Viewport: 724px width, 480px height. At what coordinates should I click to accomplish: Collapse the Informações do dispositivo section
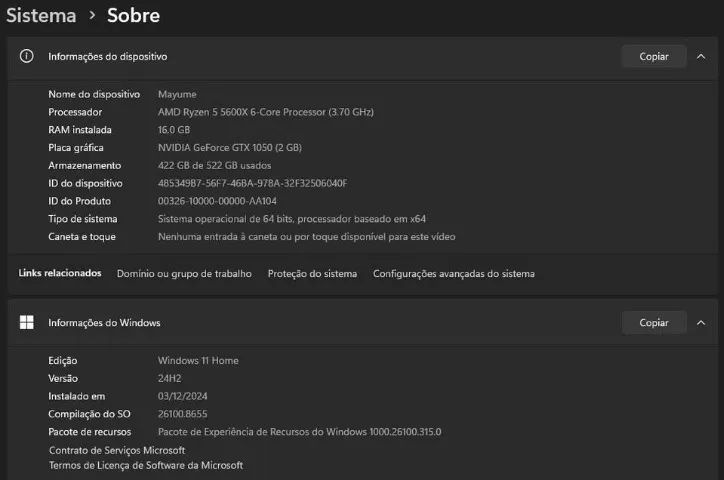click(701, 56)
